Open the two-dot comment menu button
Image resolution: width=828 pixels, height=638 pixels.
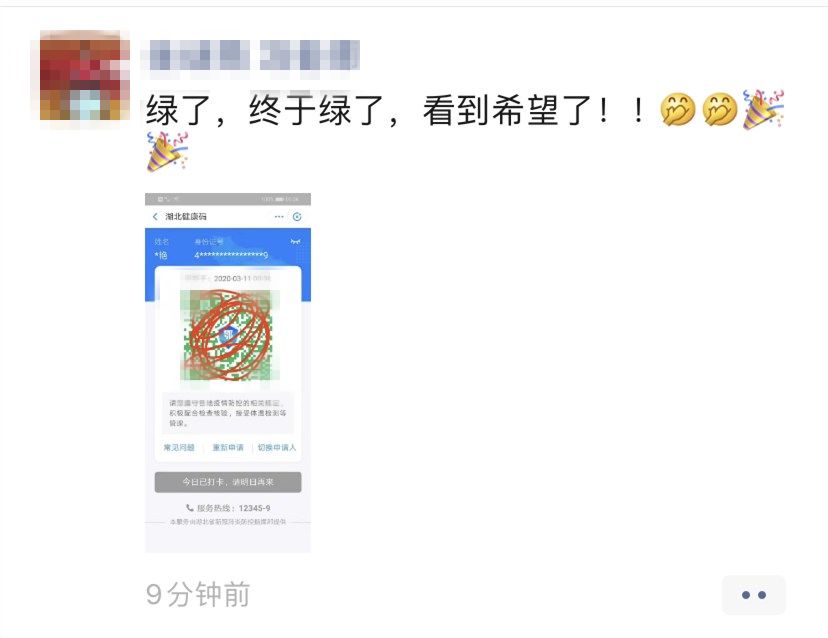754,595
